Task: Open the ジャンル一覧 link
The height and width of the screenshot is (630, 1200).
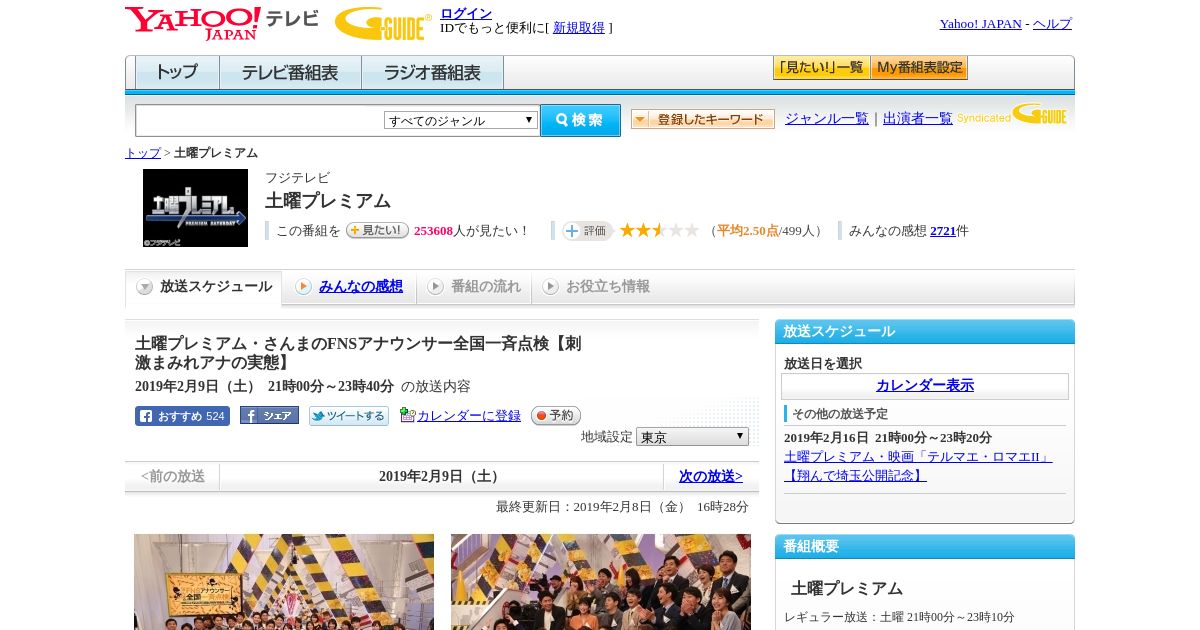Action: click(827, 119)
